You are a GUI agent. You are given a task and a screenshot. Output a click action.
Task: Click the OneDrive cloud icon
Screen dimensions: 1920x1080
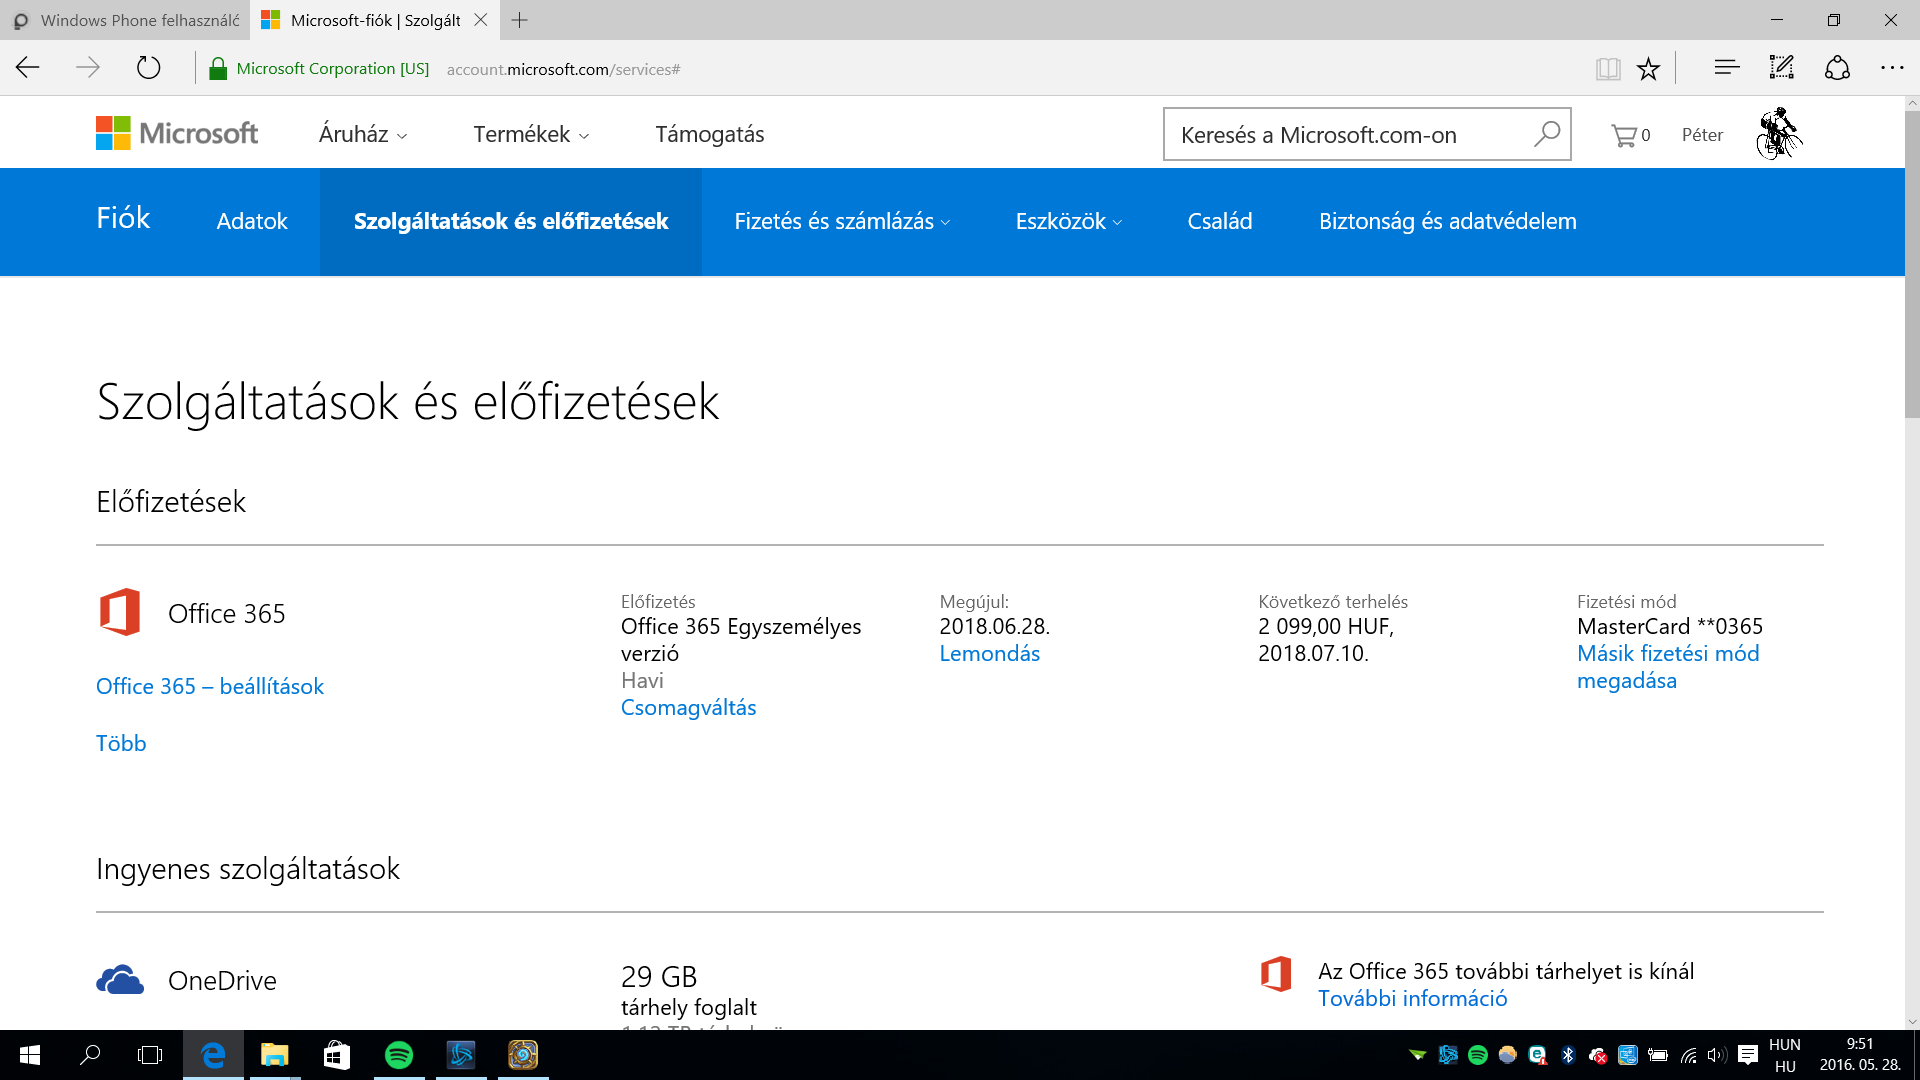[x=120, y=980]
